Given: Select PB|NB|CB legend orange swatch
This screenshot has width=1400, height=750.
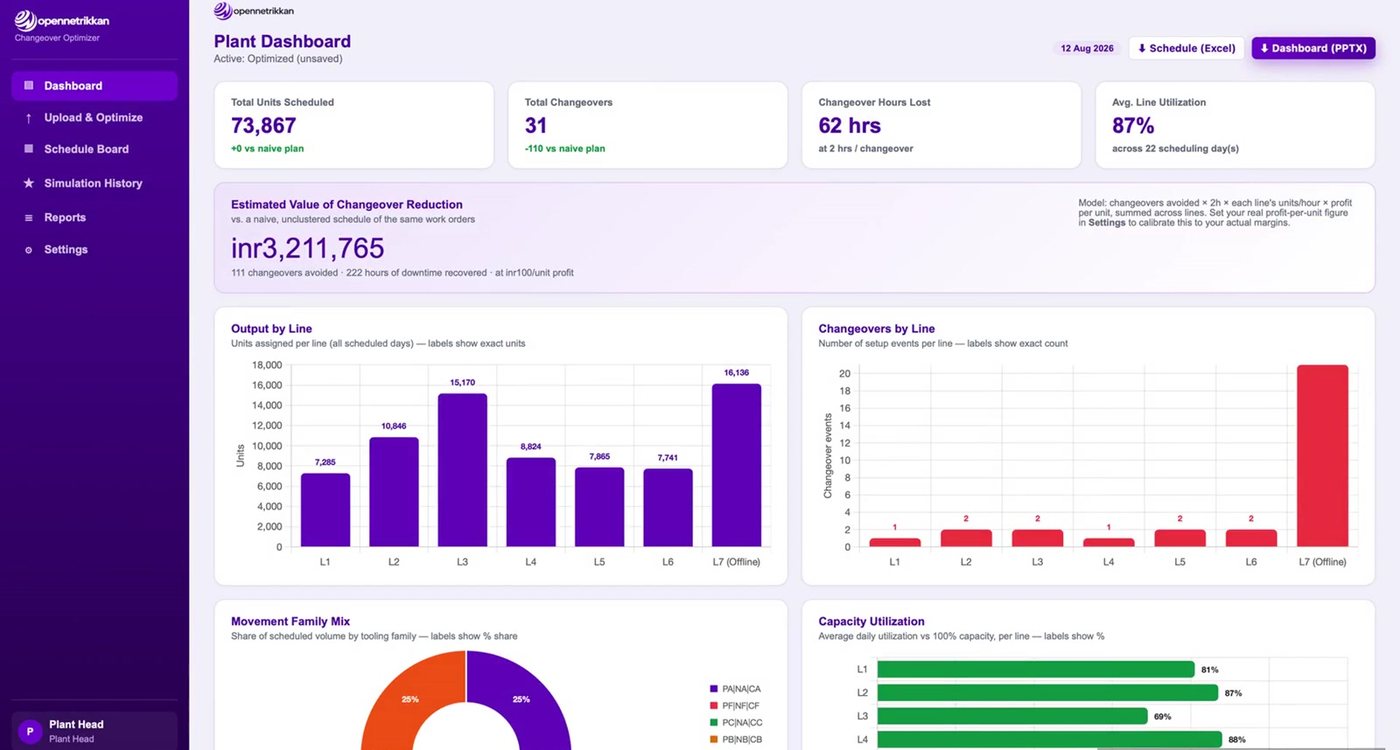Looking at the screenshot, I should 713,739.
